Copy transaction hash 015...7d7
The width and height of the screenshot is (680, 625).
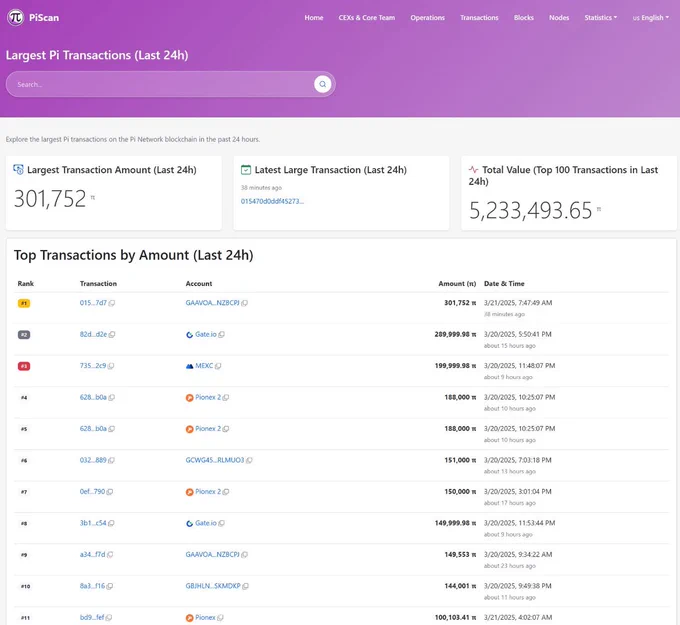click(x=112, y=303)
